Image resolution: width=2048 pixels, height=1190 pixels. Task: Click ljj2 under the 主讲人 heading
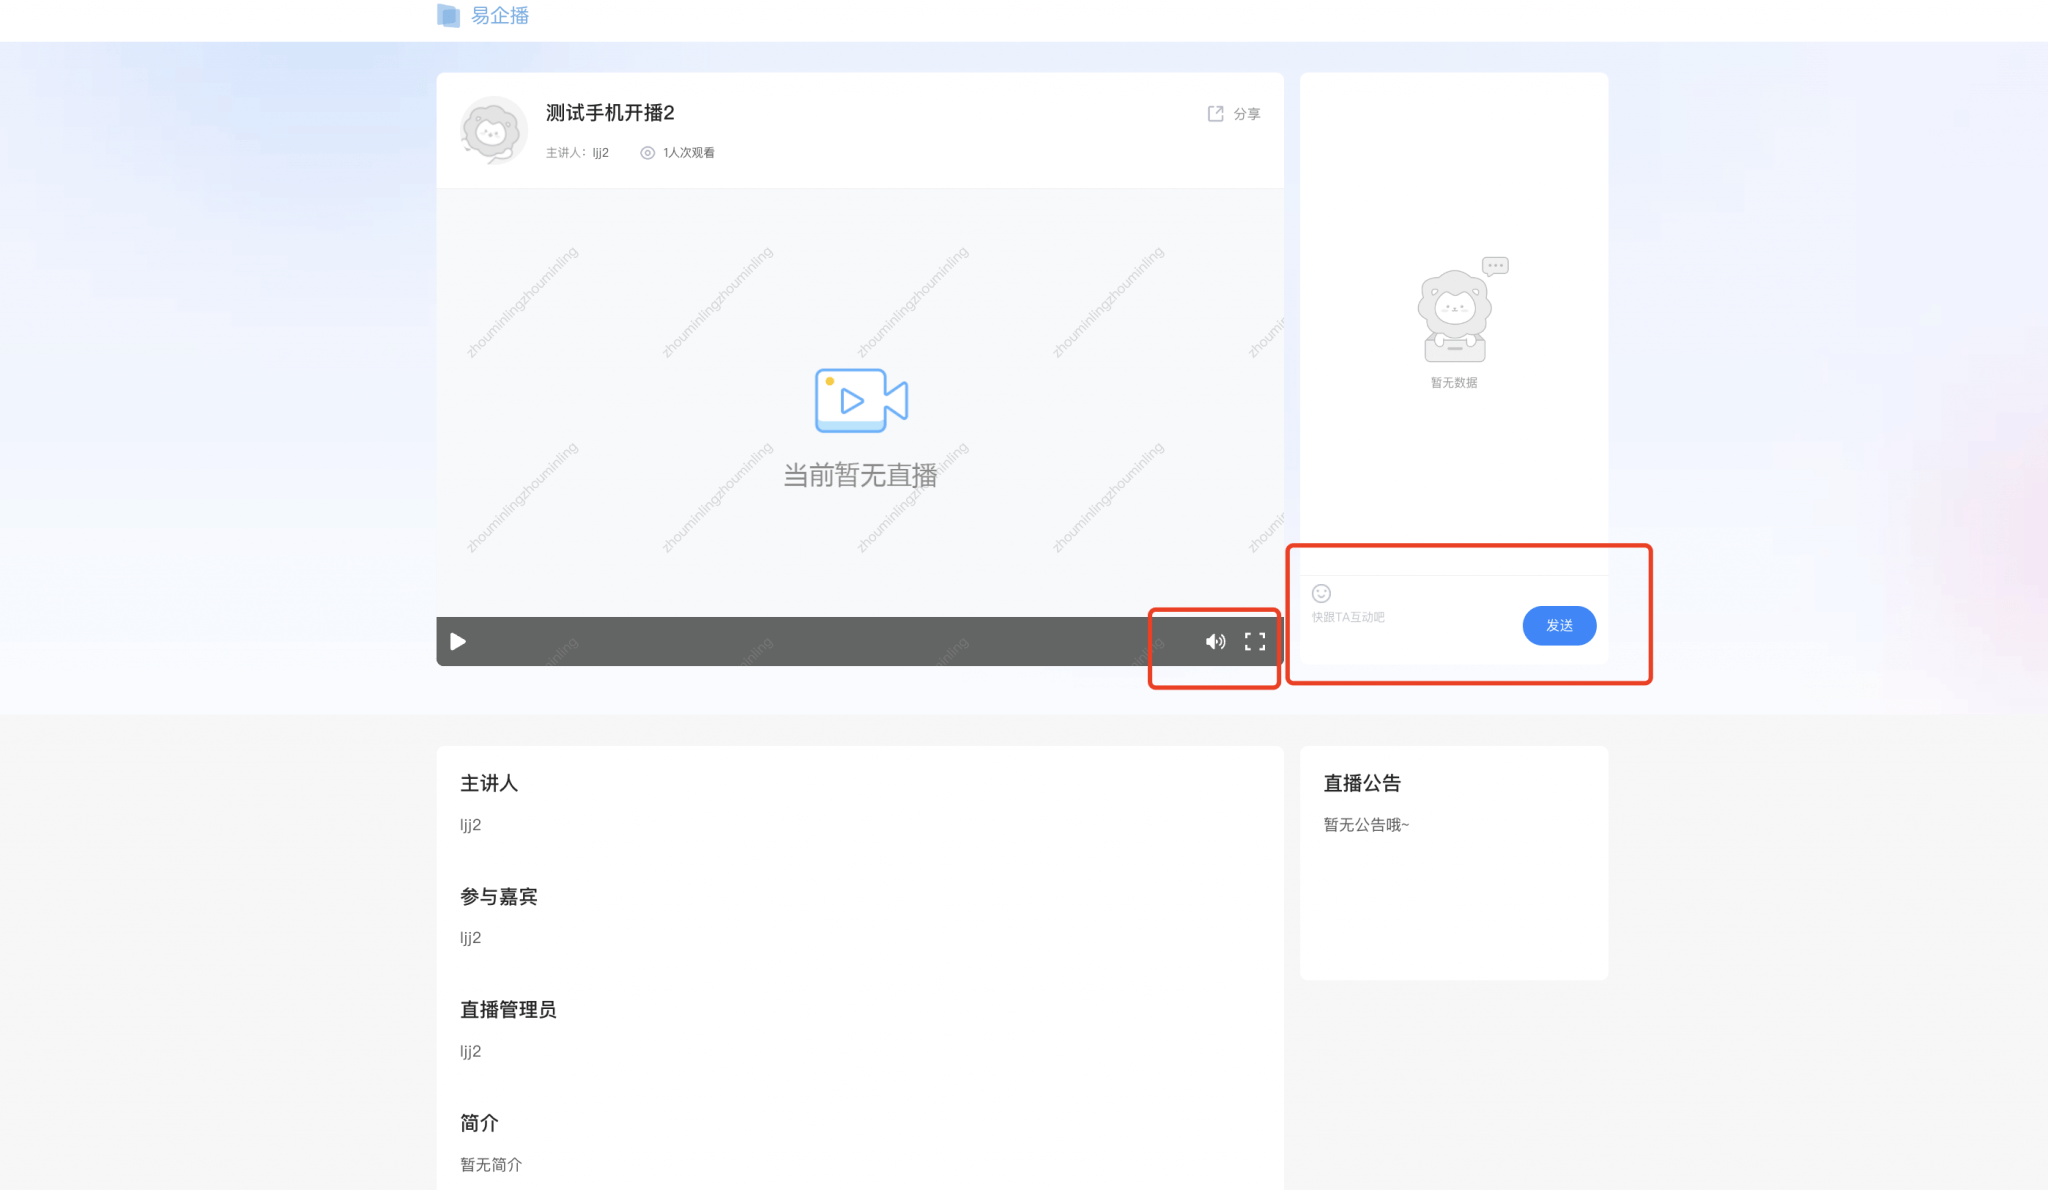[x=470, y=825]
